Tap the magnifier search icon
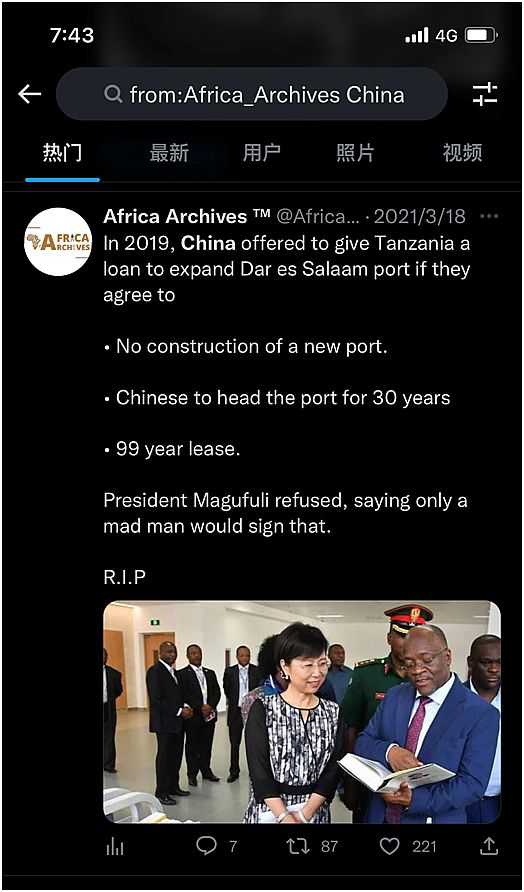Viewport: 524px width, 892px height. (113, 94)
